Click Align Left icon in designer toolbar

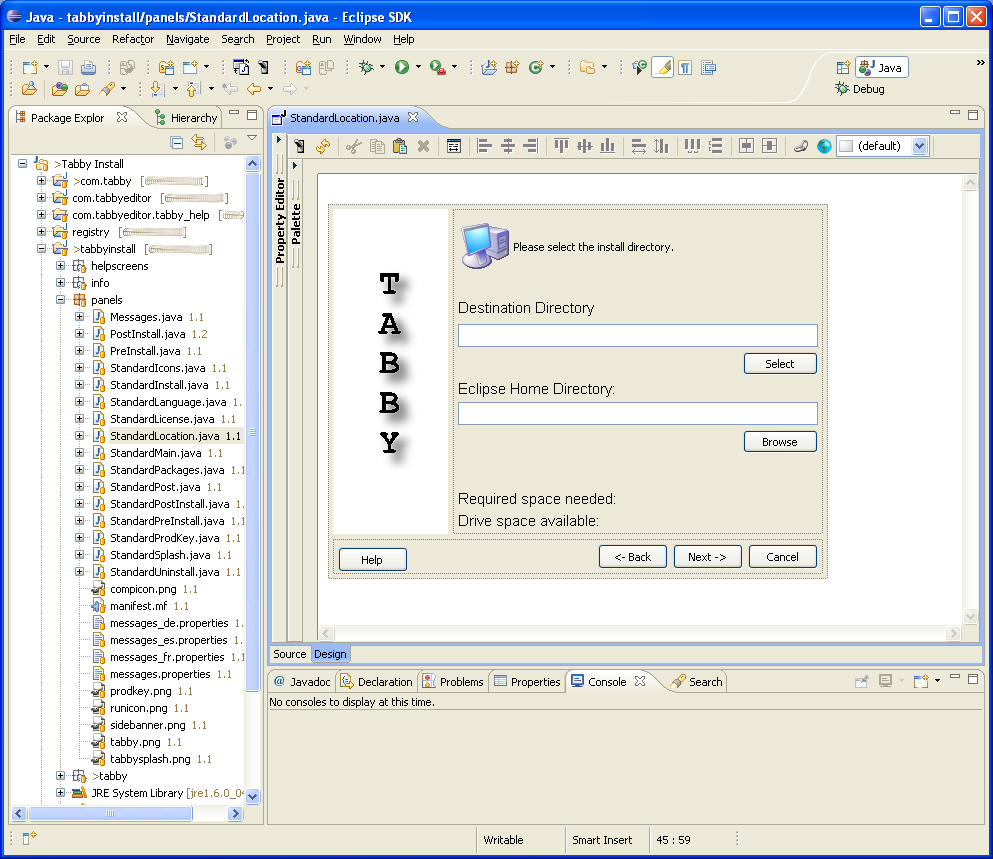[x=484, y=146]
